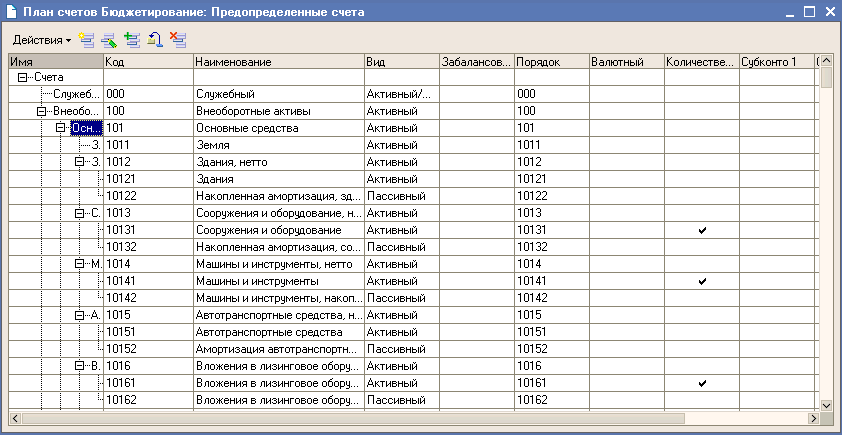Sort by the Имя column header
Screen dimensions: 842x435
56,62
